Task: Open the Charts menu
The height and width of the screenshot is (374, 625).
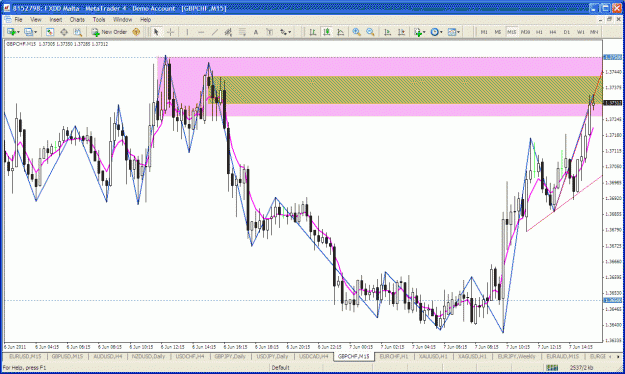Action: (77, 20)
